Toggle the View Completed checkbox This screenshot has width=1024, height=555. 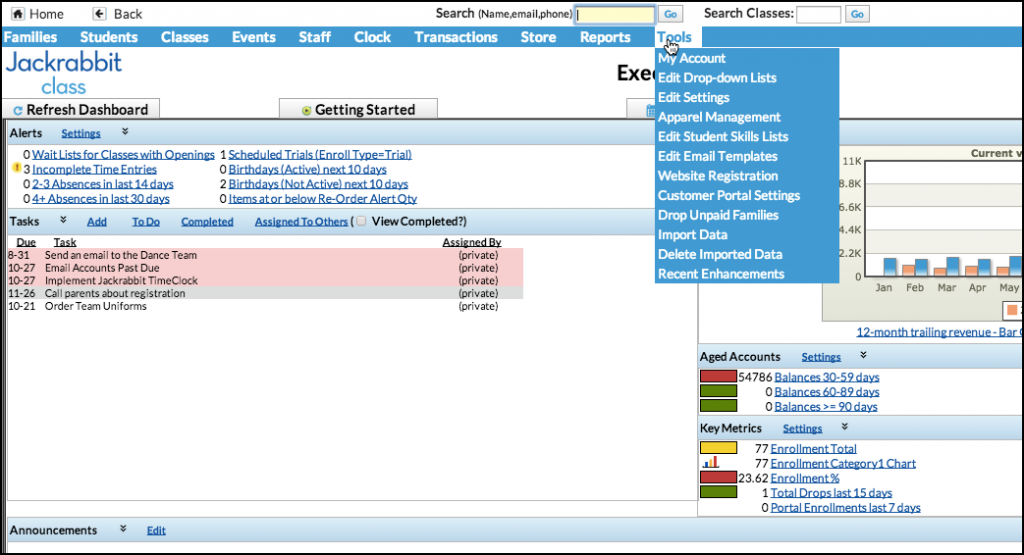pyautogui.click(x=361, y=221)
